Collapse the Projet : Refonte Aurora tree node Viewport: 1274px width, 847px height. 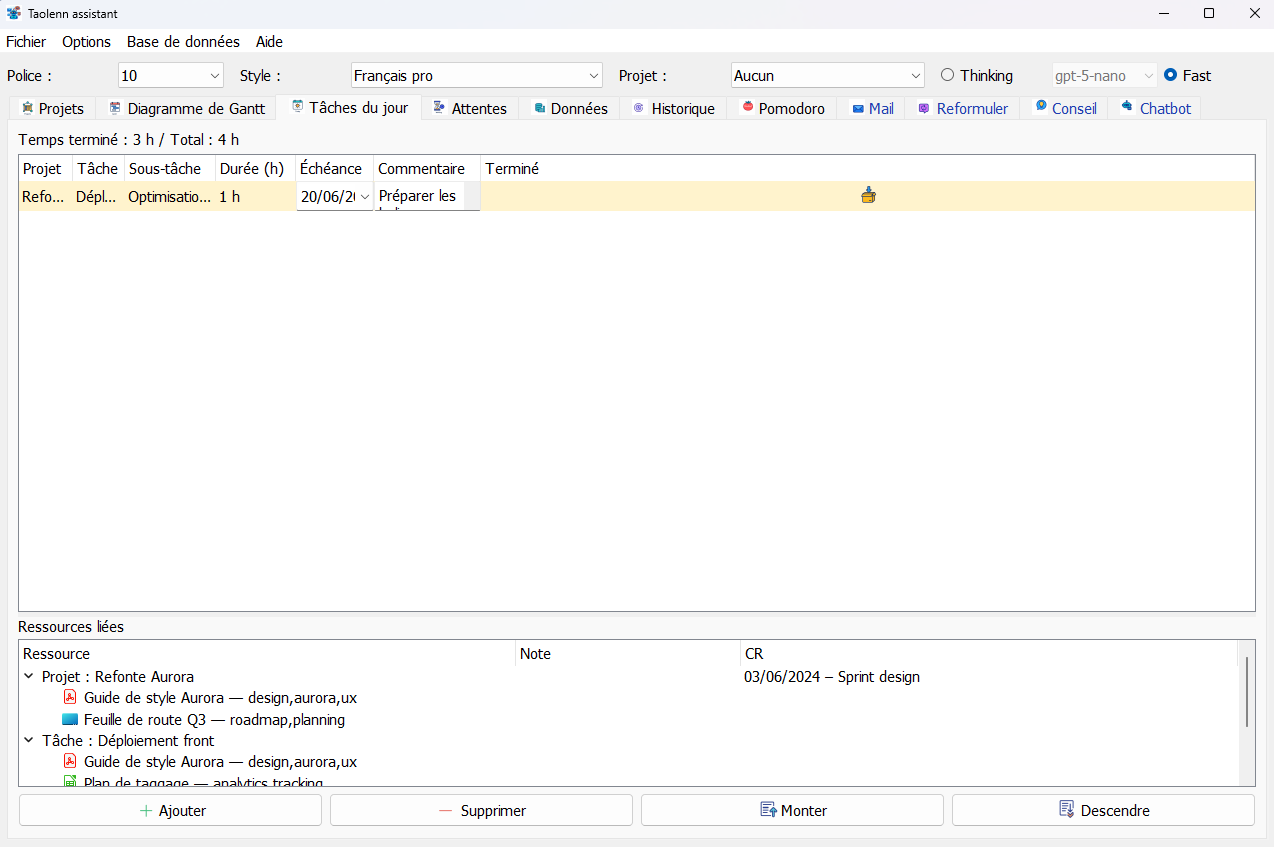28,677
